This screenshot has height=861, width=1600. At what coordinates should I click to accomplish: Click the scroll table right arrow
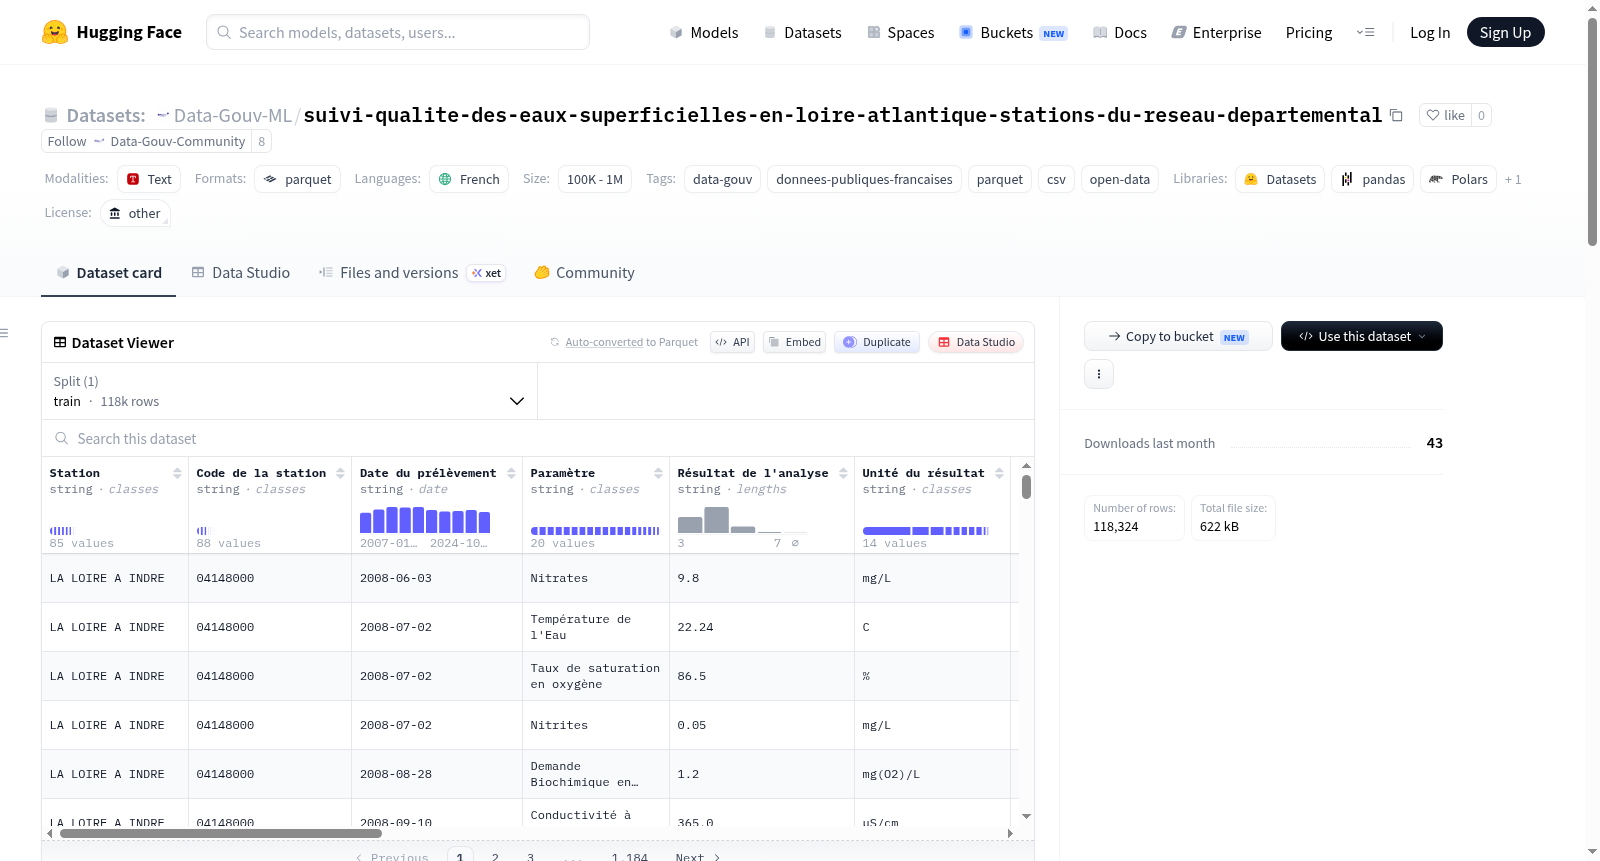1010,833
